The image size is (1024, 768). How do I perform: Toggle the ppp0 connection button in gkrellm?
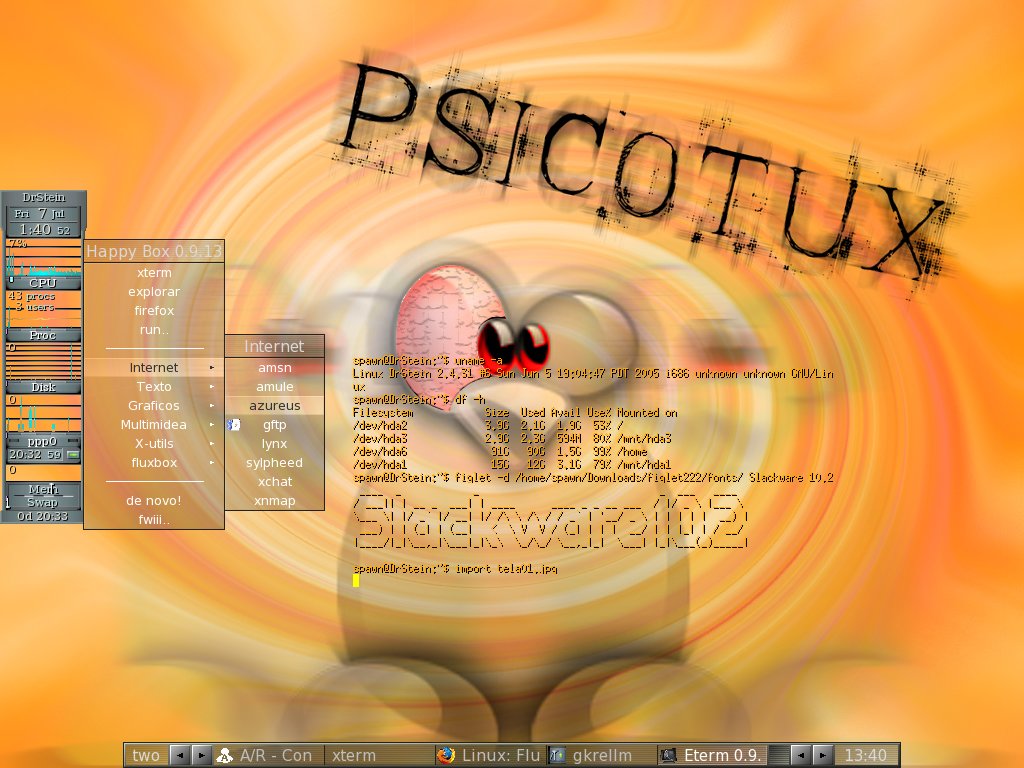(x=73, y=455)
